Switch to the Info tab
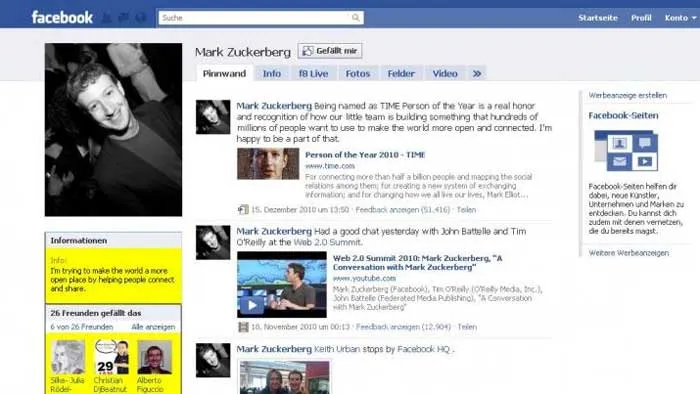 pyautogui.click(x=271, y=74)
